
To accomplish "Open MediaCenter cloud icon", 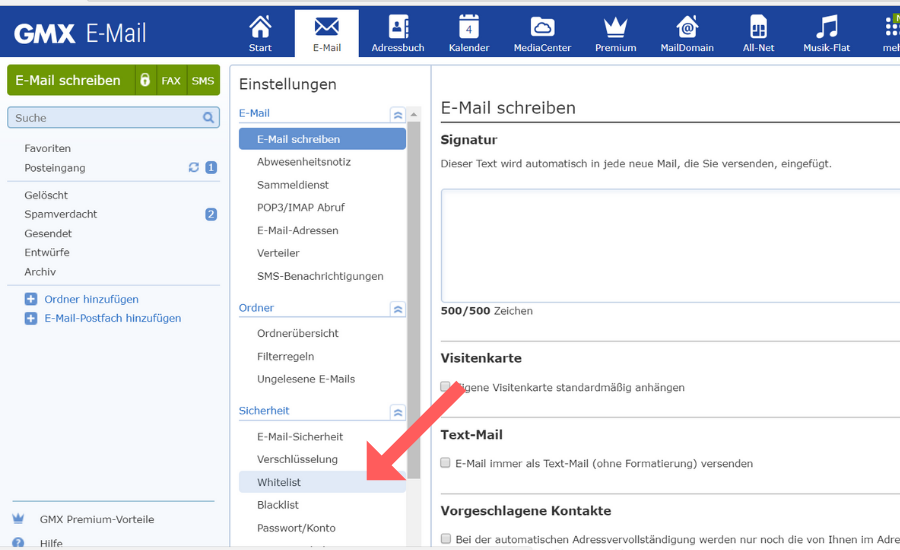I will tap(541, 28).
